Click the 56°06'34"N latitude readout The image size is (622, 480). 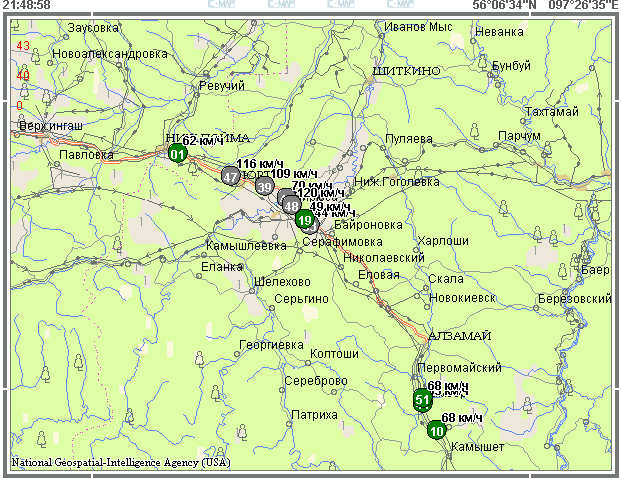504,5
